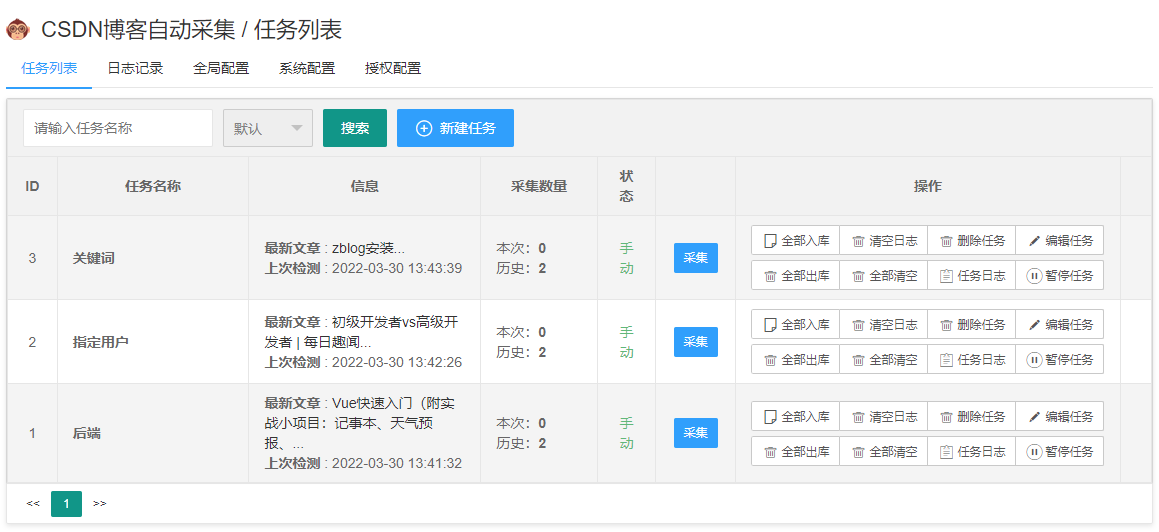
Task: Click 编辑任务 for task 关键词
Action: pos(1059,240)
